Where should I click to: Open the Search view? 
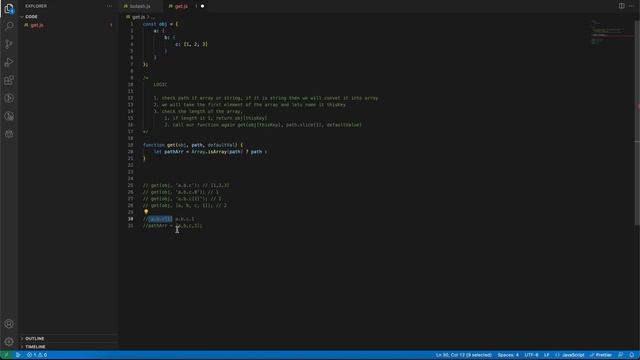click(x=9, y=26)
